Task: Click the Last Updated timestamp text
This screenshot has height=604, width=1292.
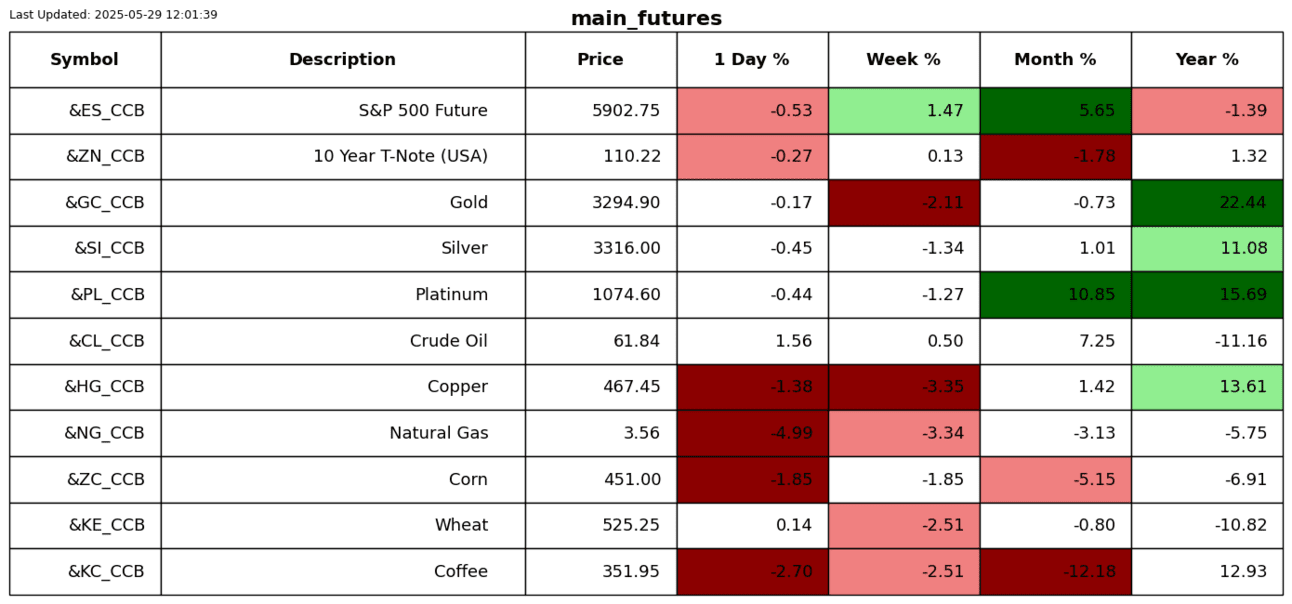Action: point(113,15)
